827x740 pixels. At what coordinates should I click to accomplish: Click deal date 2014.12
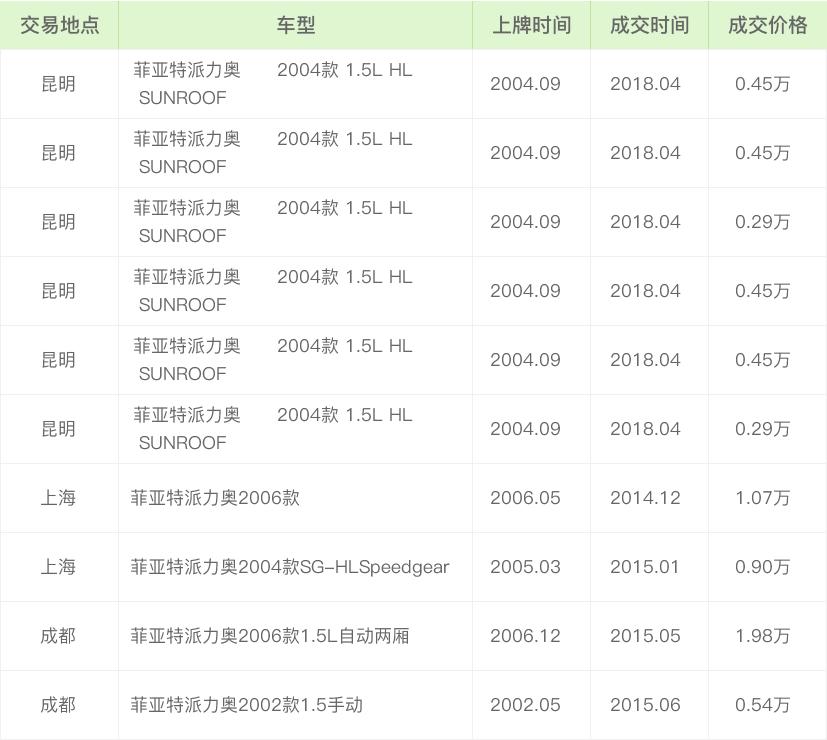point(645,498)
